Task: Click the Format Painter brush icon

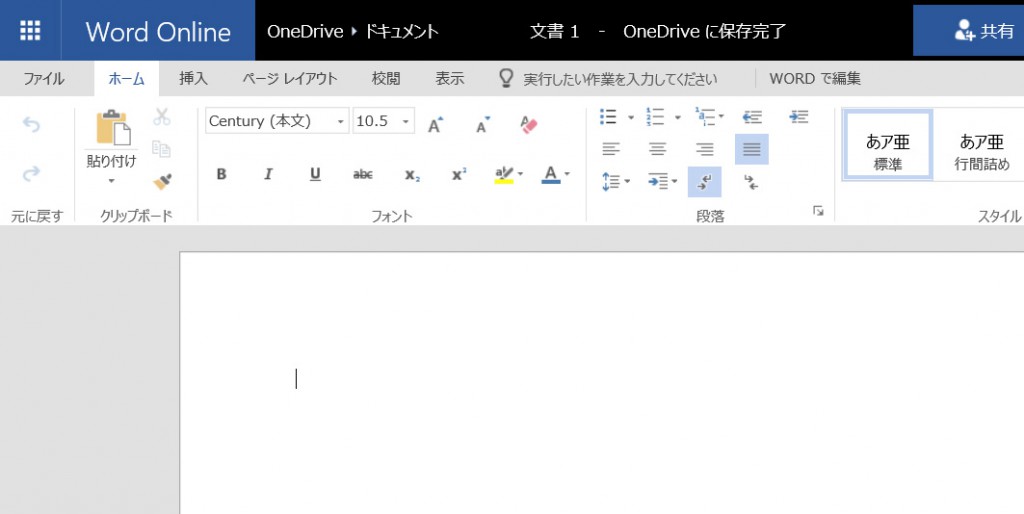Action: point(161,181)
